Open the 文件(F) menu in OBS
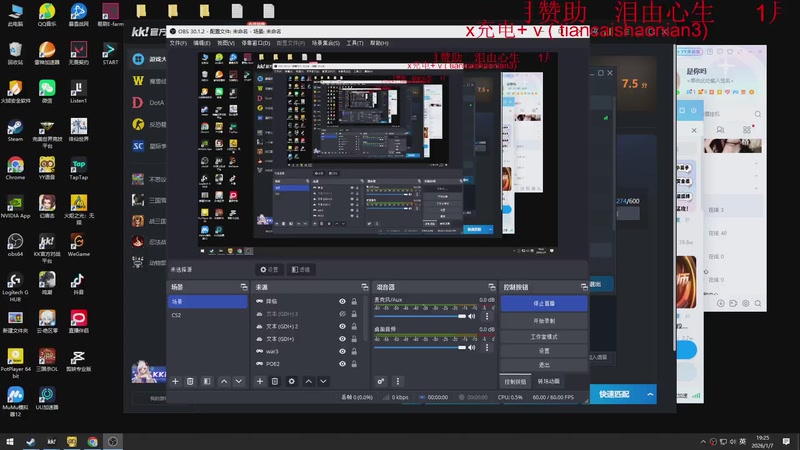Image resolution: width=800 pixels, height=450 pixels. coord(178,43)
